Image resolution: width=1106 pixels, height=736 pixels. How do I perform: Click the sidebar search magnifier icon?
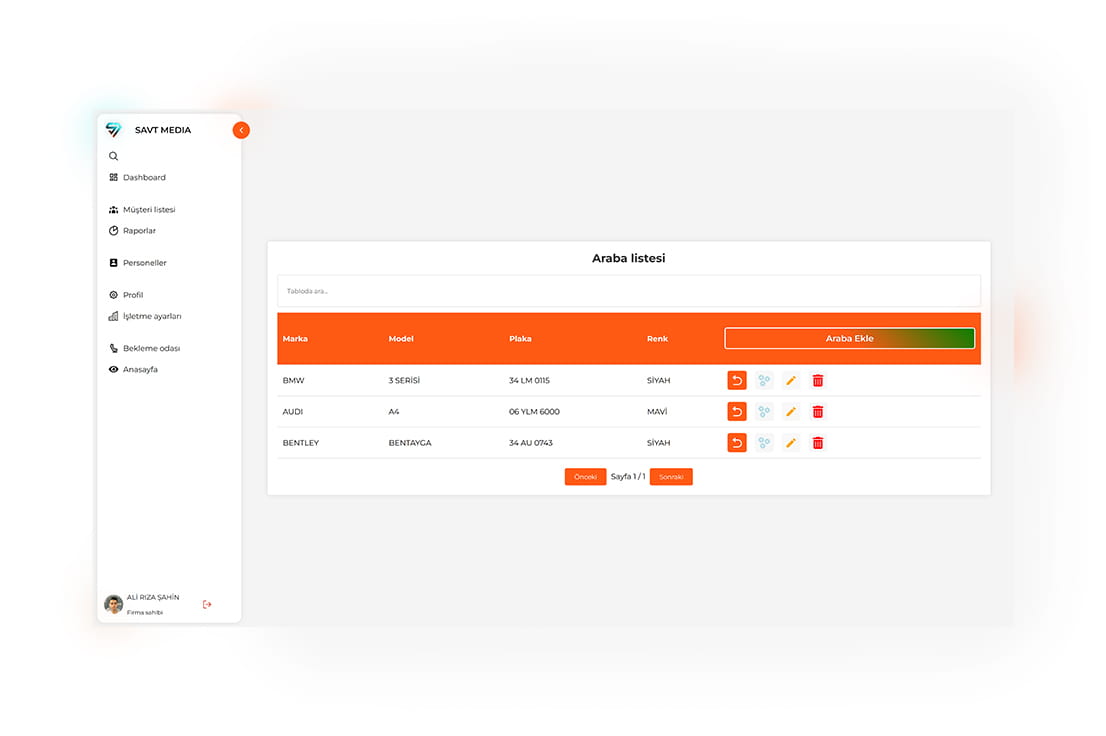114,156
